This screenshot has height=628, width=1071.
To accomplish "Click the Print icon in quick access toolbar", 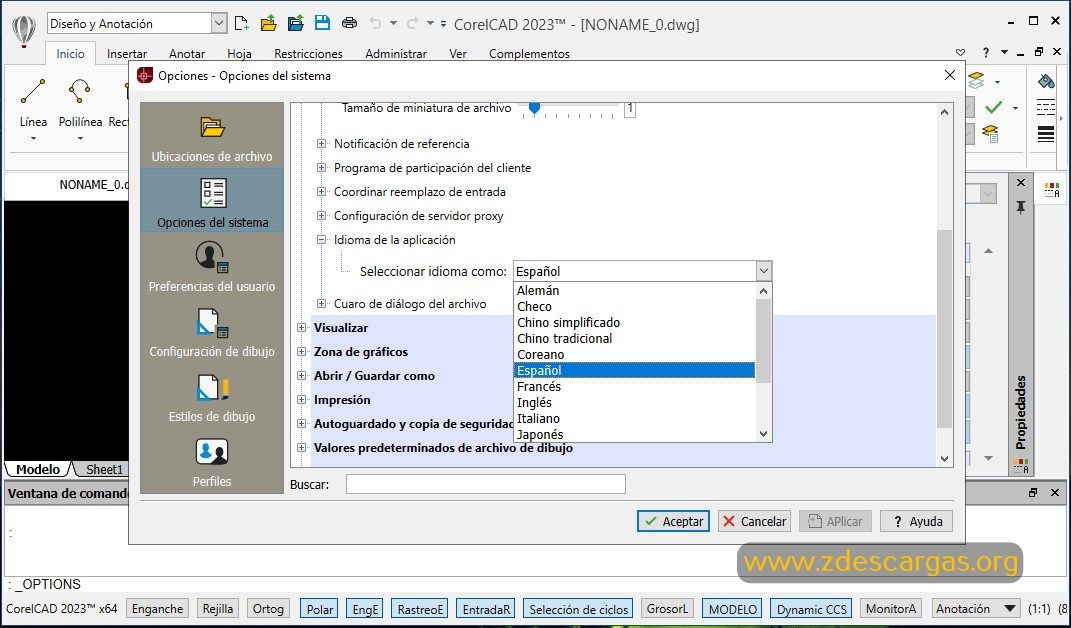I will (x=349, y=23).
